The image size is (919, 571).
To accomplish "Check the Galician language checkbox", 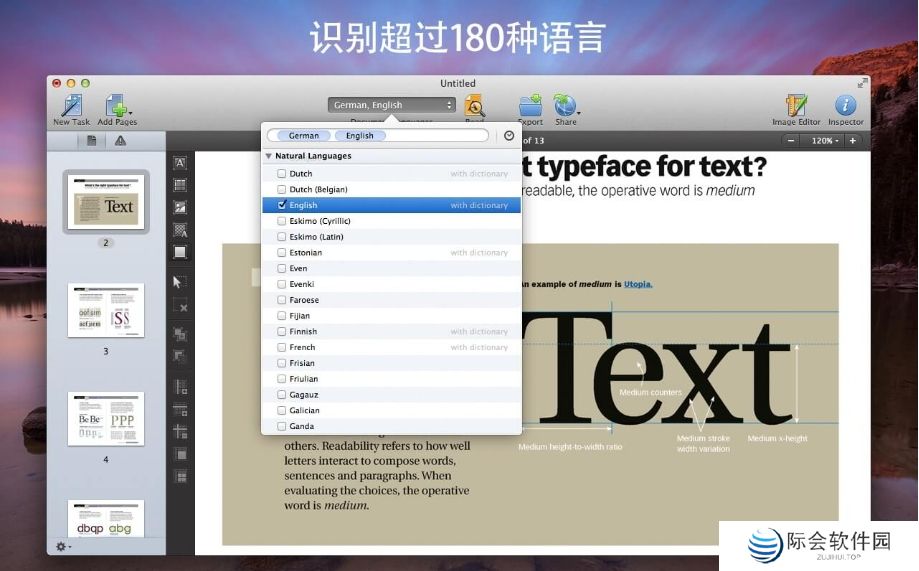I will (281, 410).
